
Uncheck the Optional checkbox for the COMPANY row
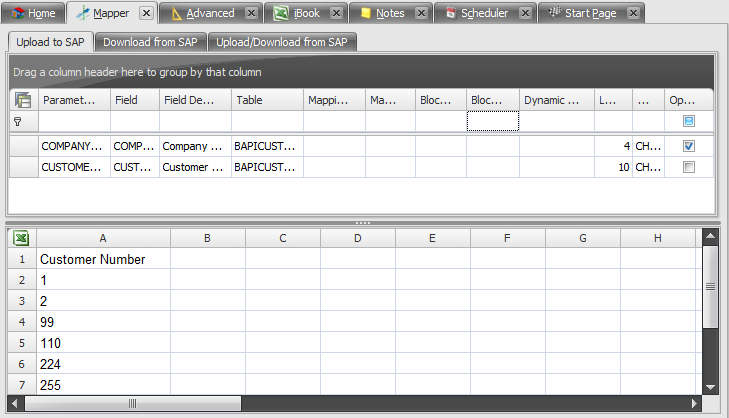coord(688,146)
